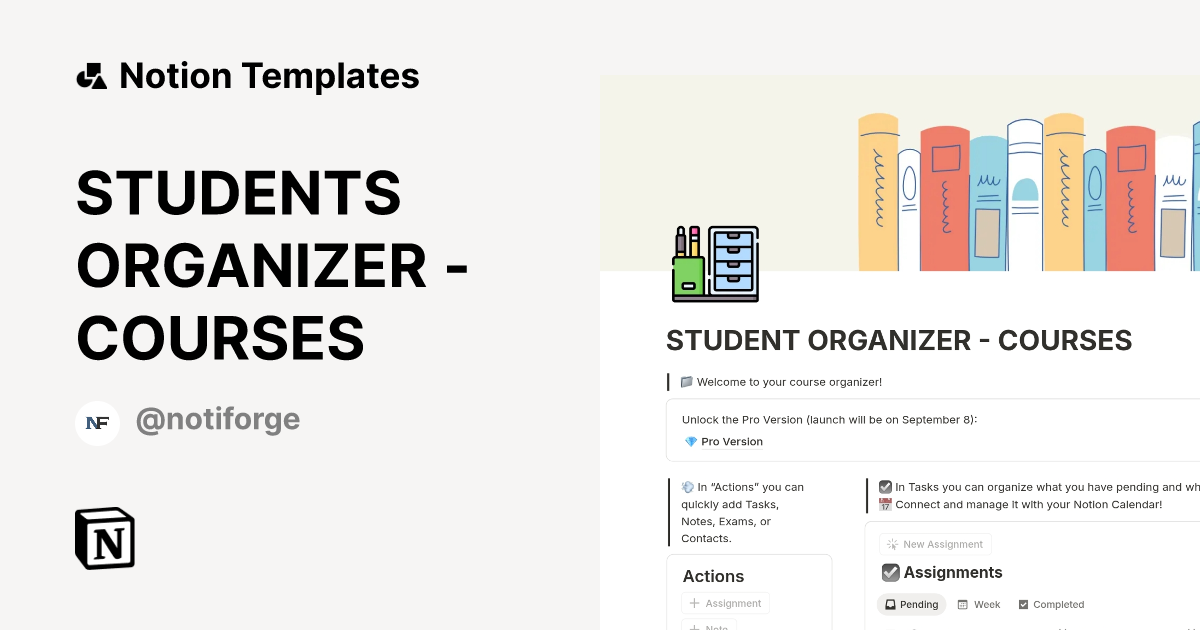Screen dimensions: 1200x630
Task: Toggle the checkbox next to the Assignments heading
Action: 890,572
